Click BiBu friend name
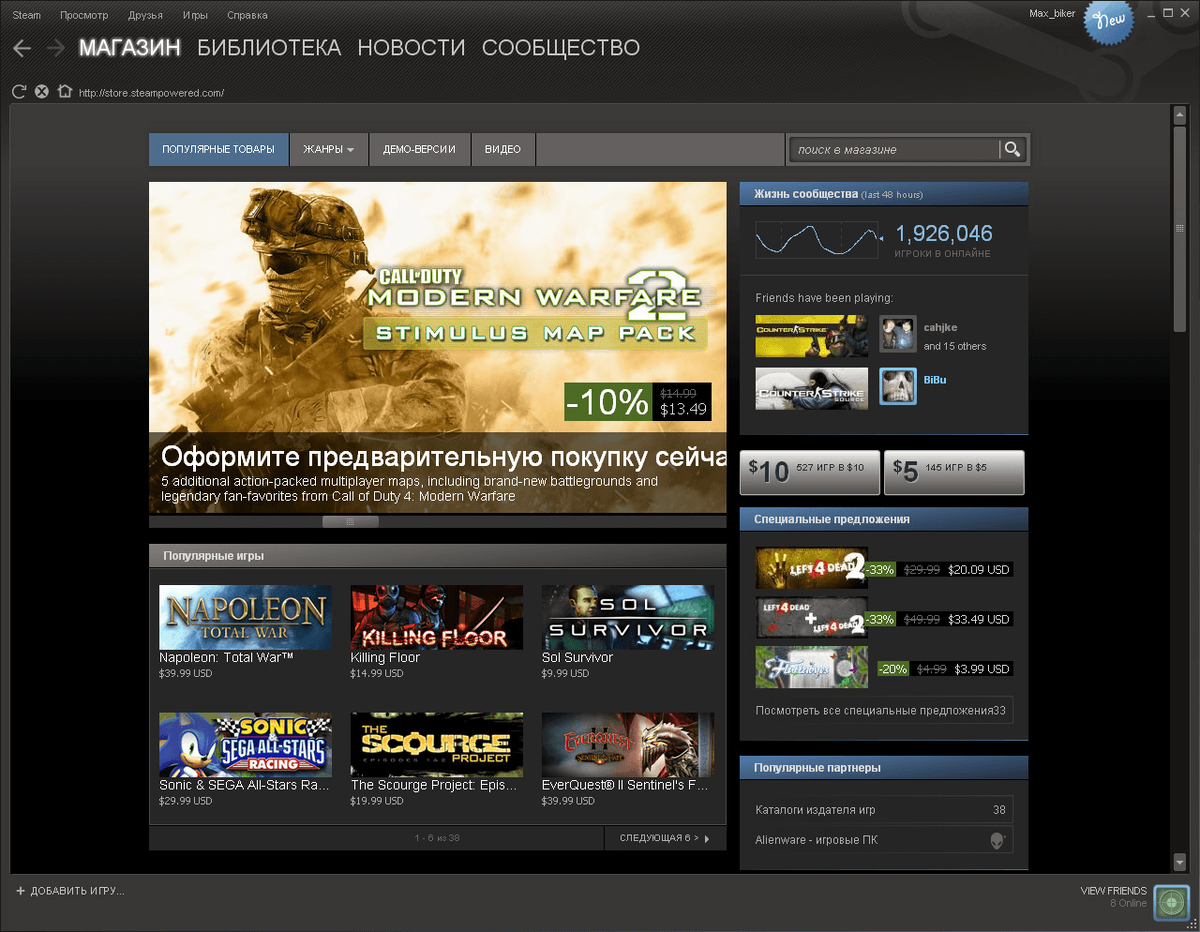Screen dimensions: 1200x932 pyautogui.click(x=935, y=380)
